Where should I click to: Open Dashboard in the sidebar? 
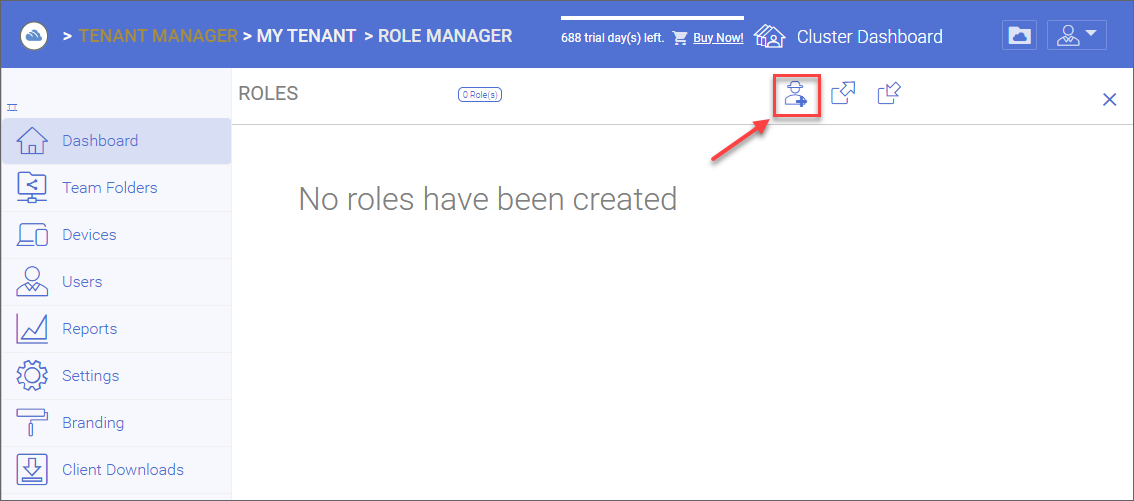point(116,141)
